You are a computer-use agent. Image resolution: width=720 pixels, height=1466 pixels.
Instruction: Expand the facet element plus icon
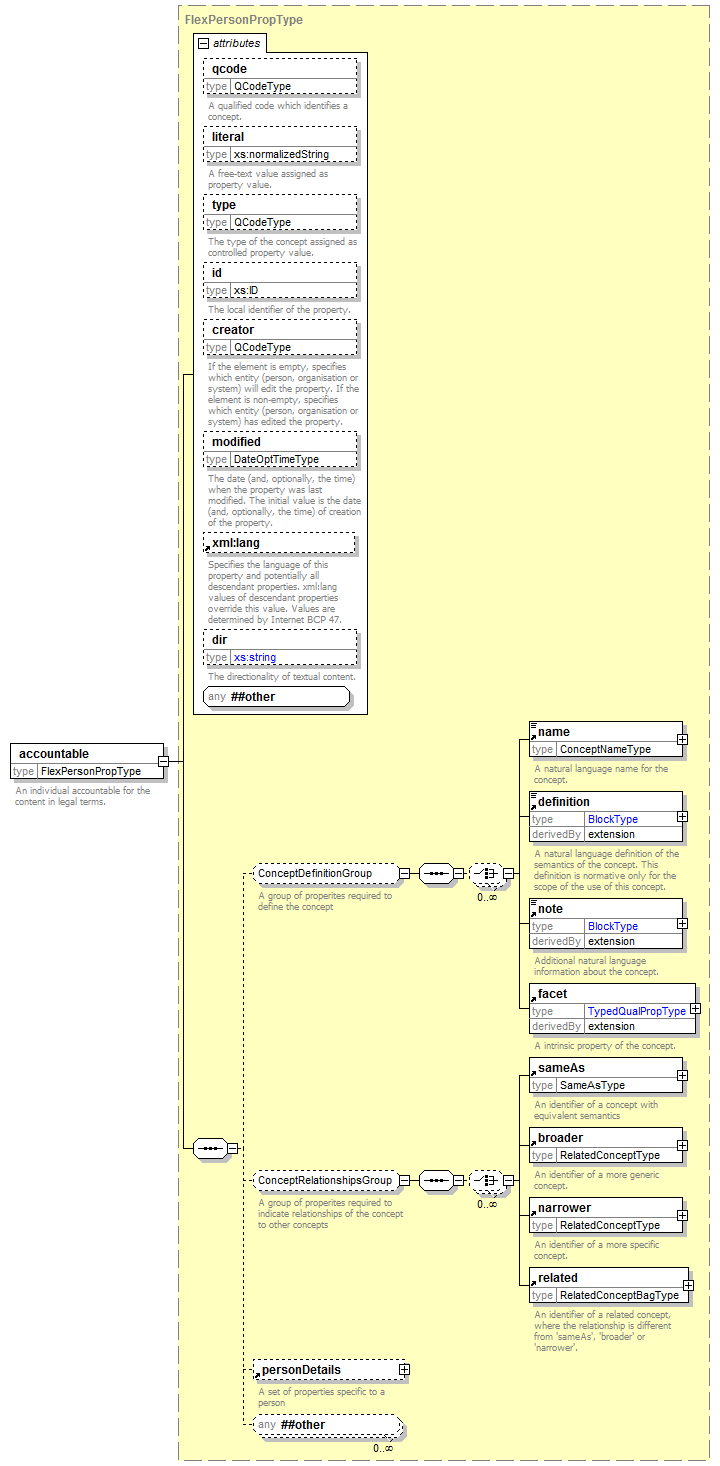[x=695, y=1009]
